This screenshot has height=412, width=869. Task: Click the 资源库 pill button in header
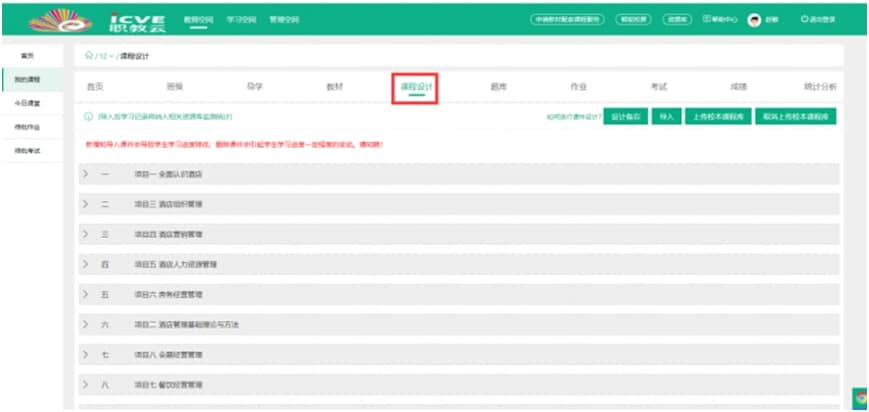tap(677, 19)
